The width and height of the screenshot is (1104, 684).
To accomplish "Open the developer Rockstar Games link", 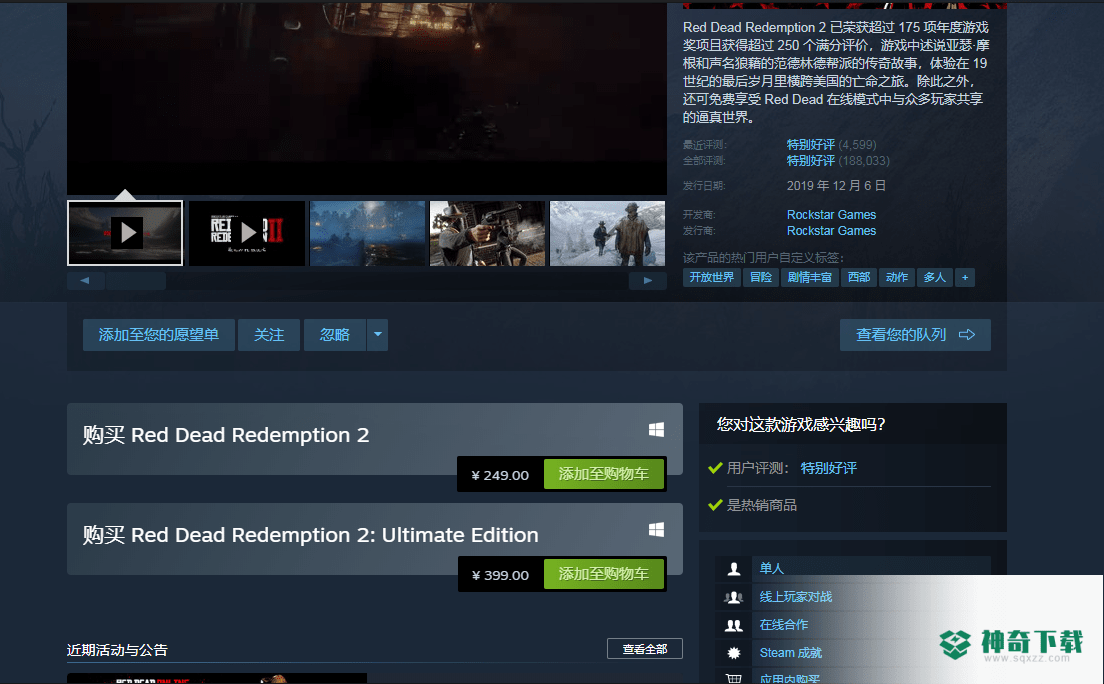I will (x=832, y=215).
